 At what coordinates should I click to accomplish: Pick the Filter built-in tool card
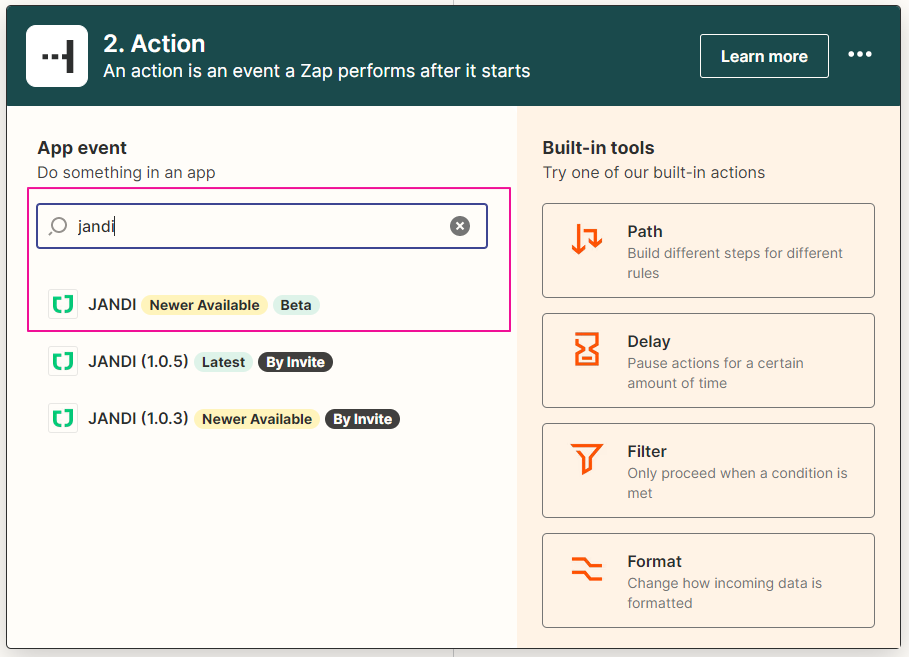[708, 471]
